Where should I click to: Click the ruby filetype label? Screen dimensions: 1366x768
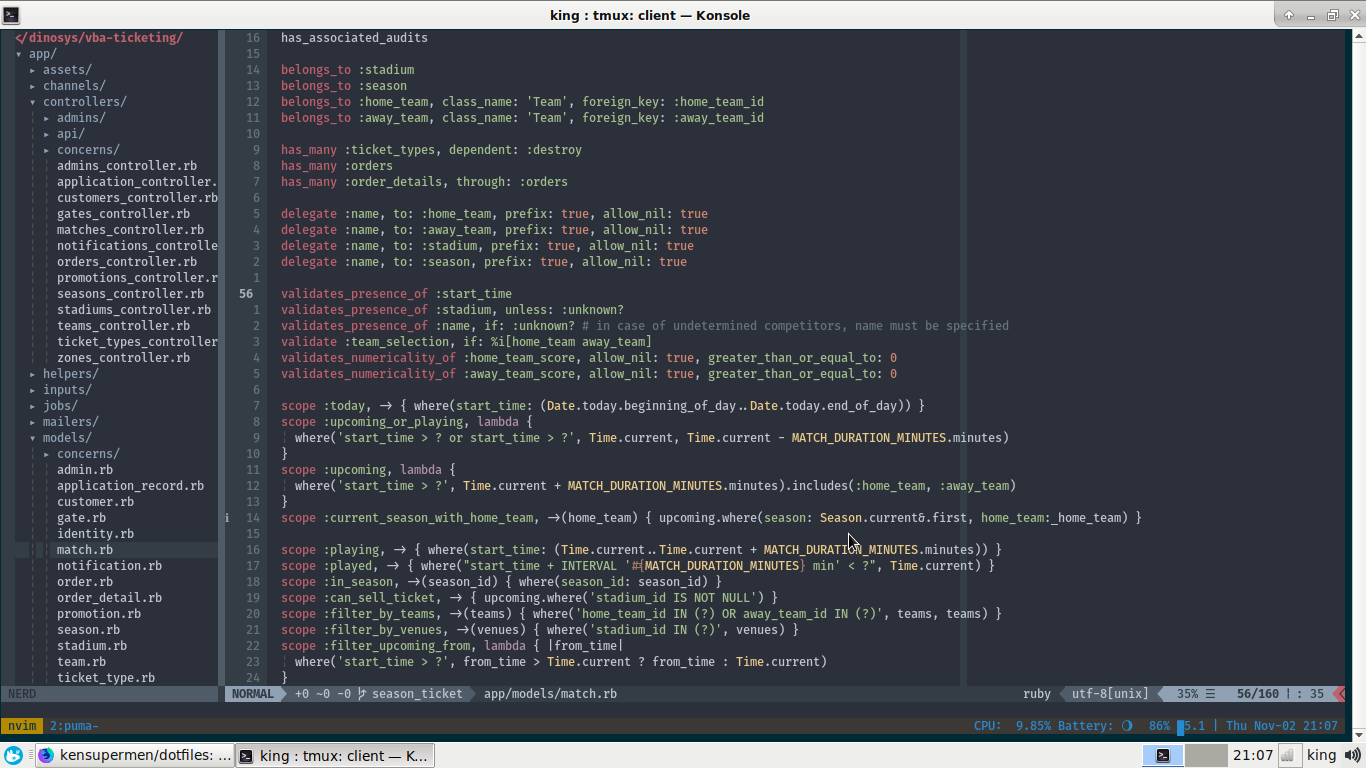click(x=1037, y=693)
